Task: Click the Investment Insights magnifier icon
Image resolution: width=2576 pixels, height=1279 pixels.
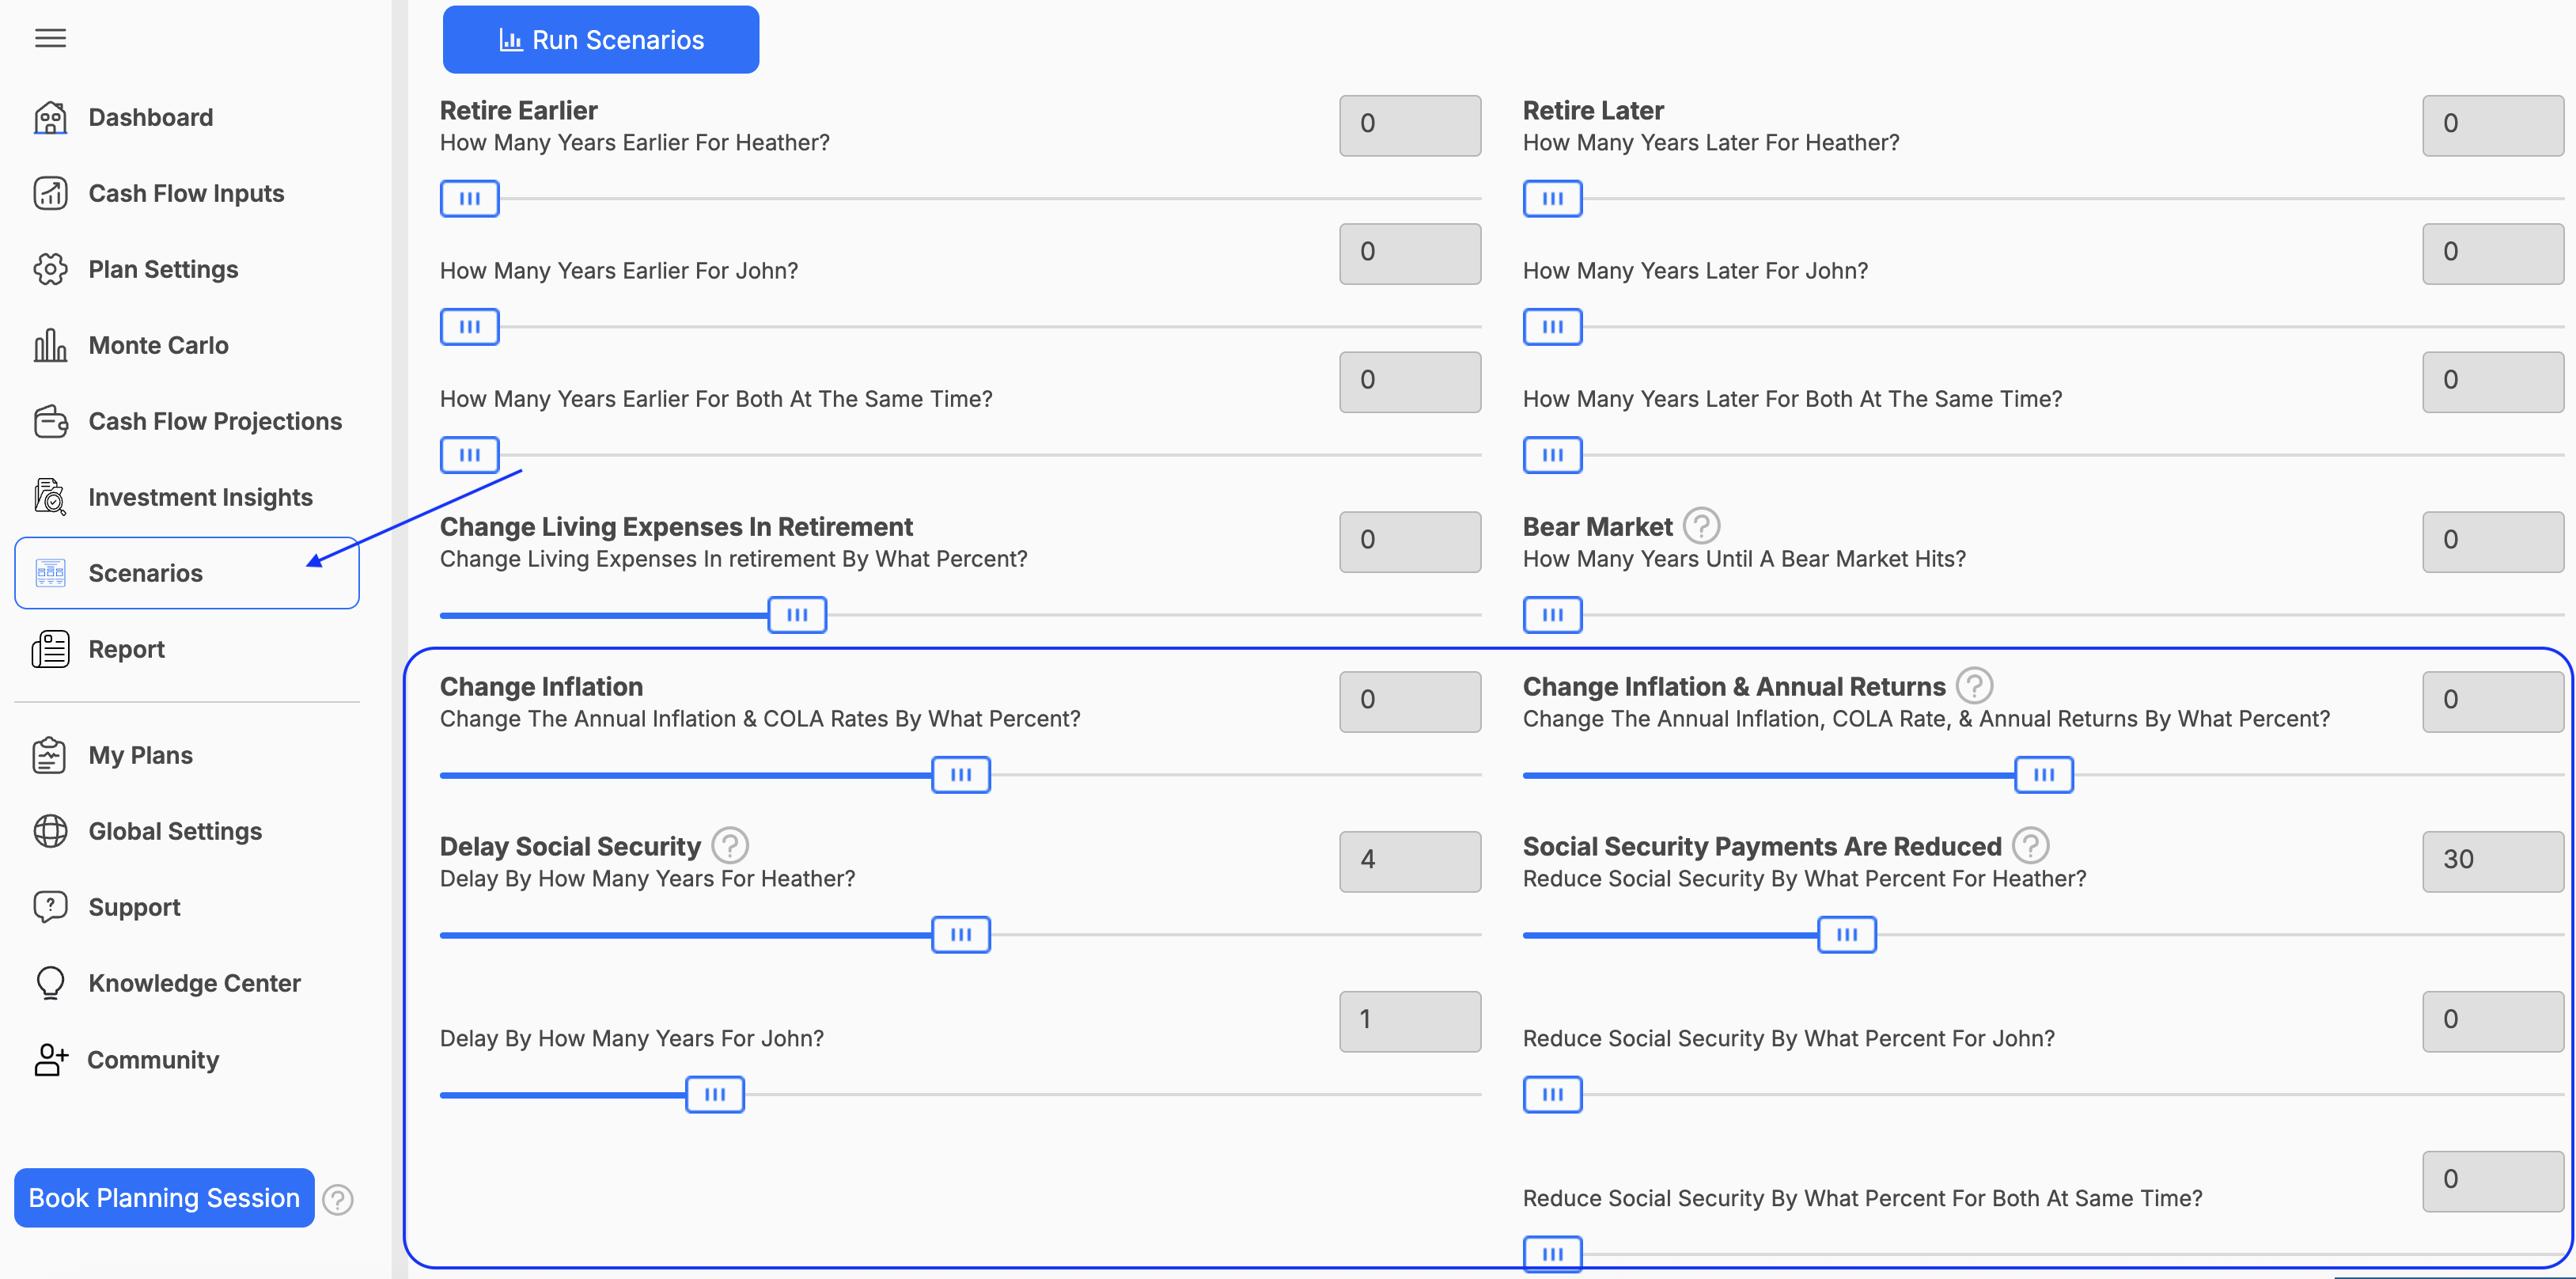Action: 50,497
